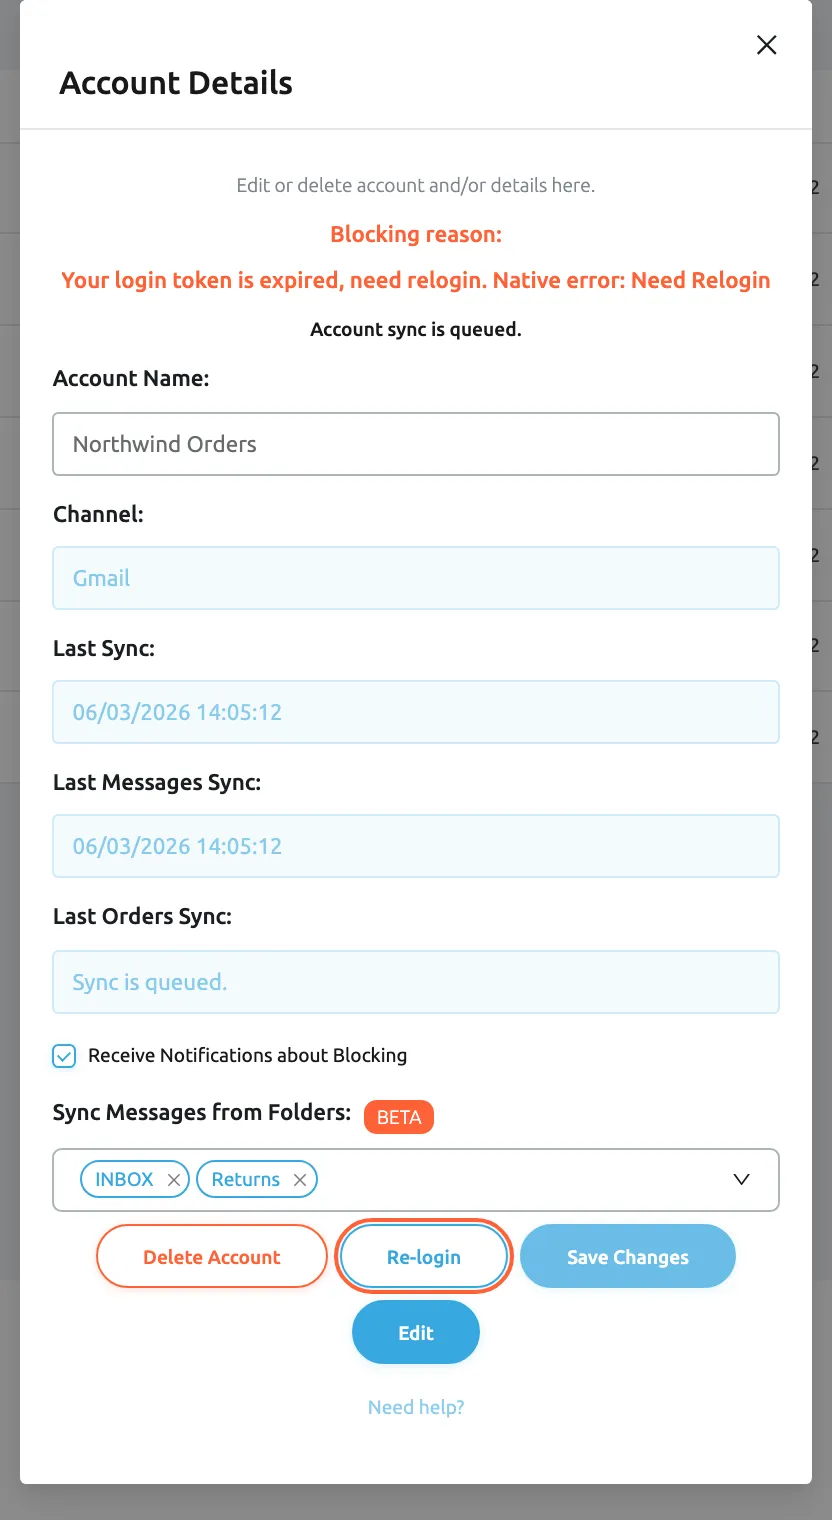Screen dimensions: 832x1520
Task: Toggle Receive Notifications about Blocking checkbox
Action: [64, 1056]
